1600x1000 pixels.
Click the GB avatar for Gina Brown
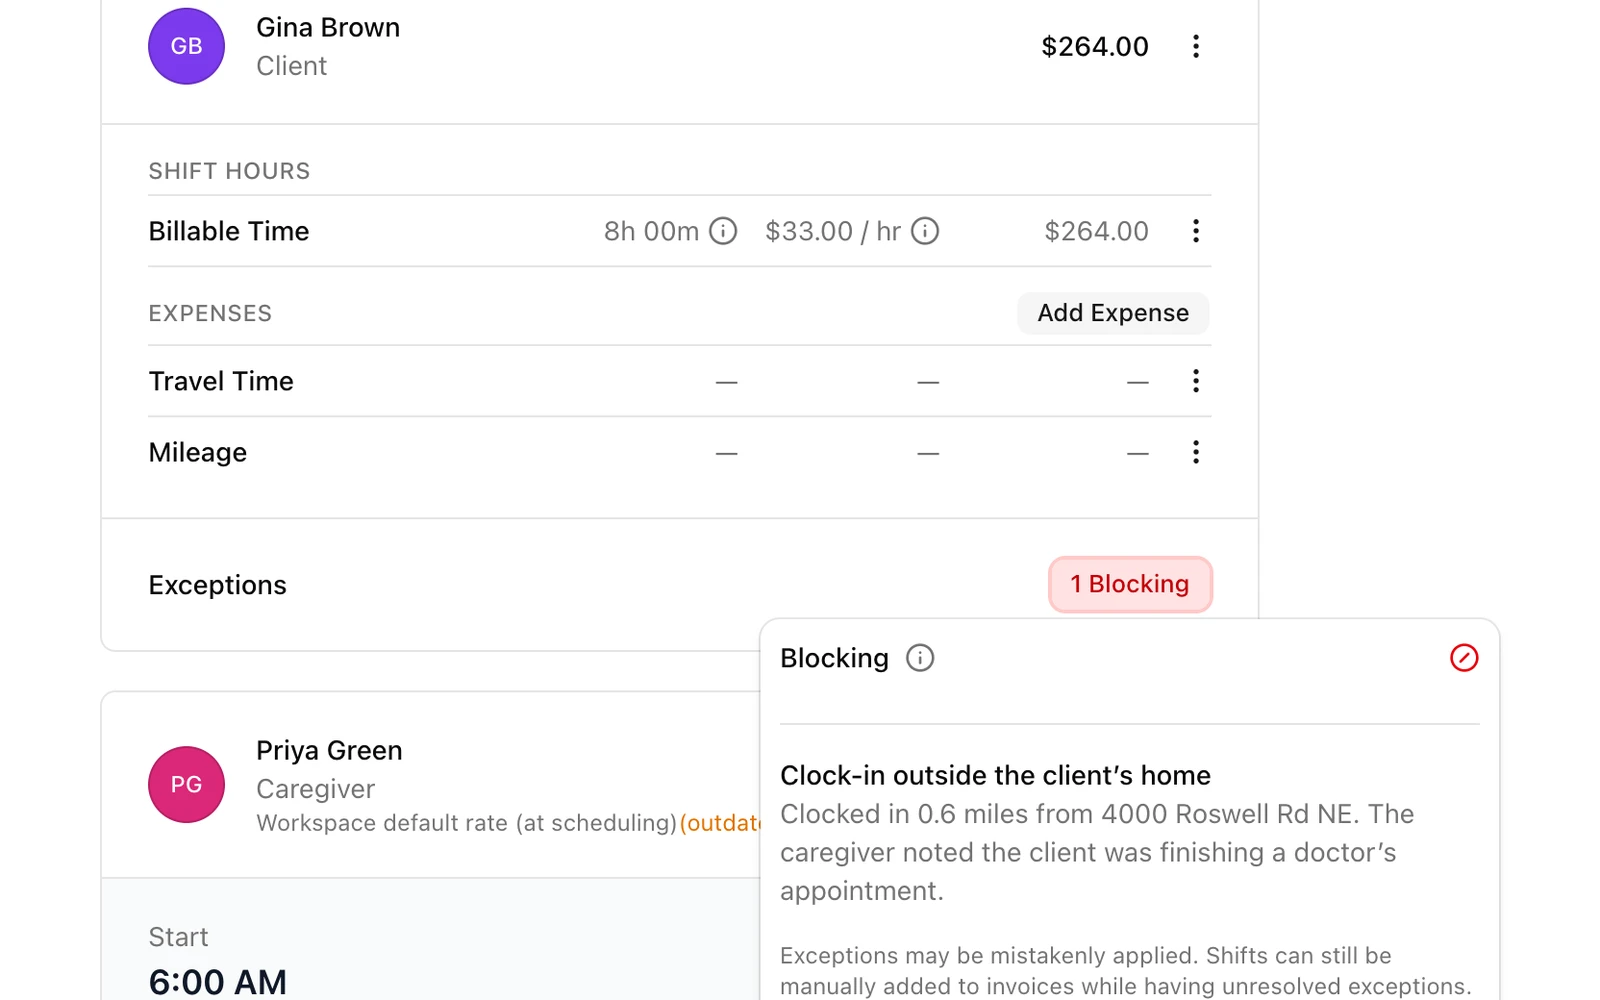(186, 46)
